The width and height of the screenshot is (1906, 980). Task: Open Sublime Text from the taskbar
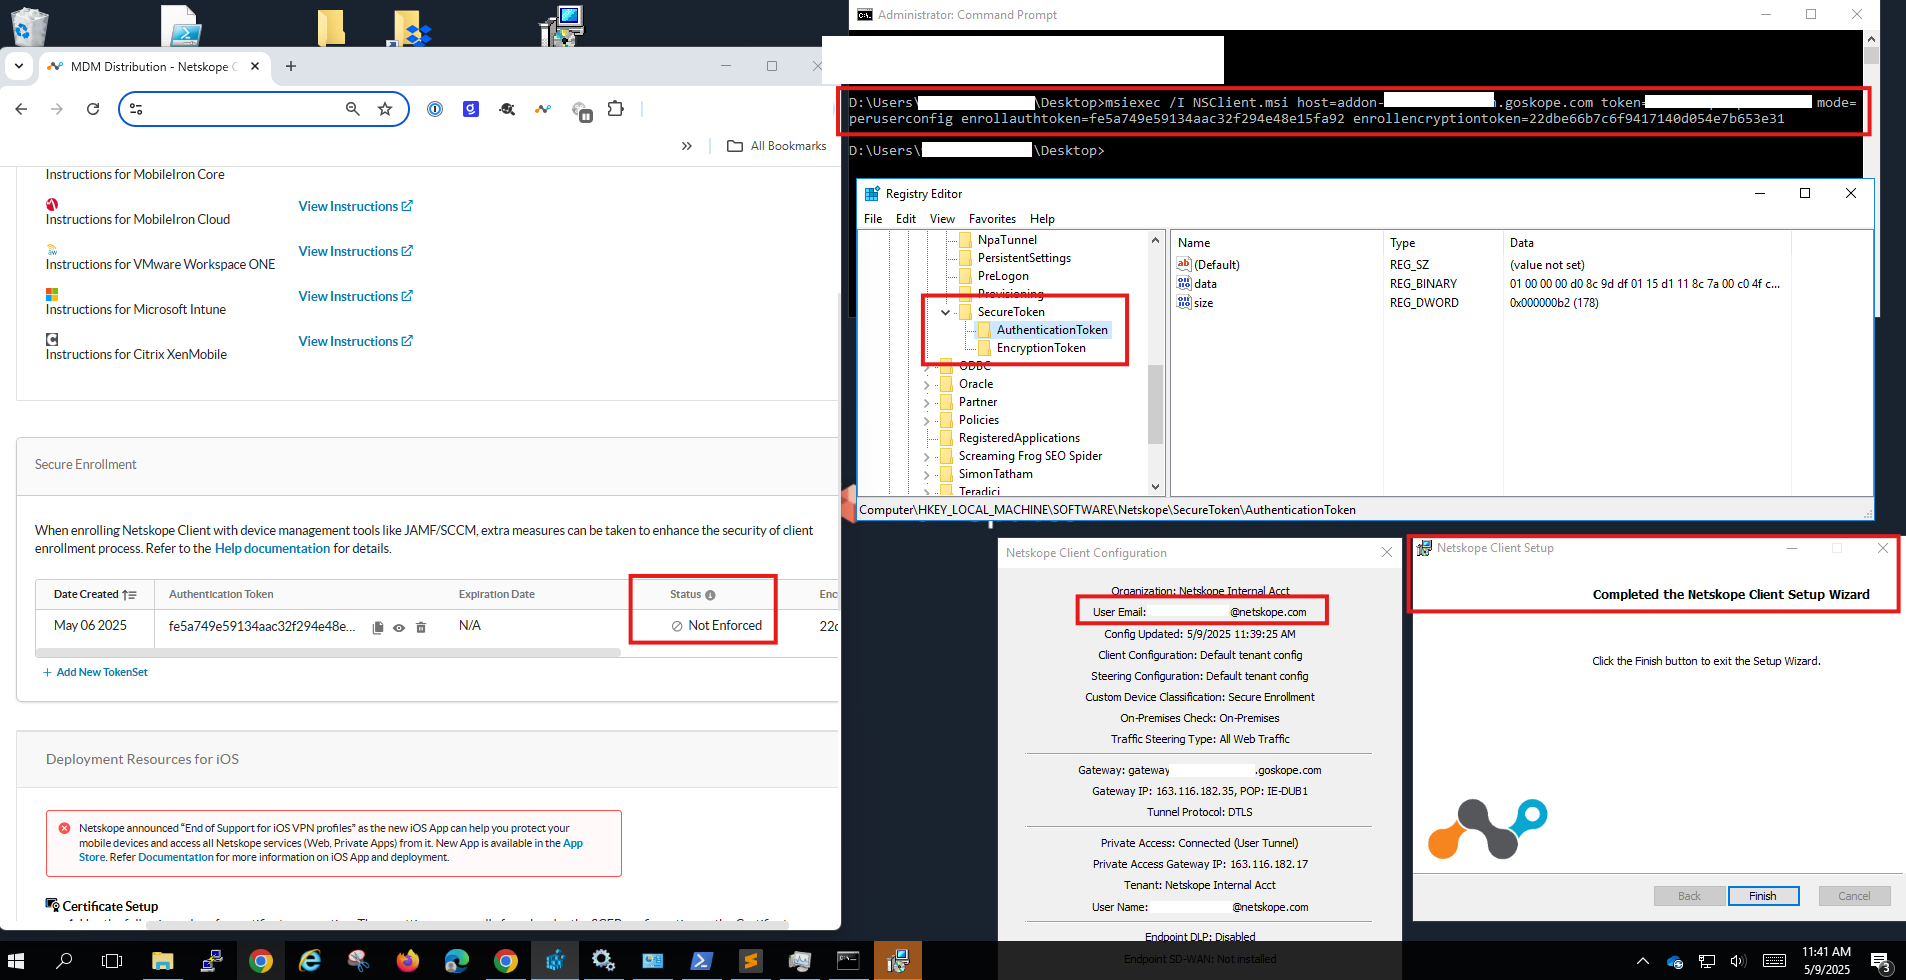coord(750,961)
